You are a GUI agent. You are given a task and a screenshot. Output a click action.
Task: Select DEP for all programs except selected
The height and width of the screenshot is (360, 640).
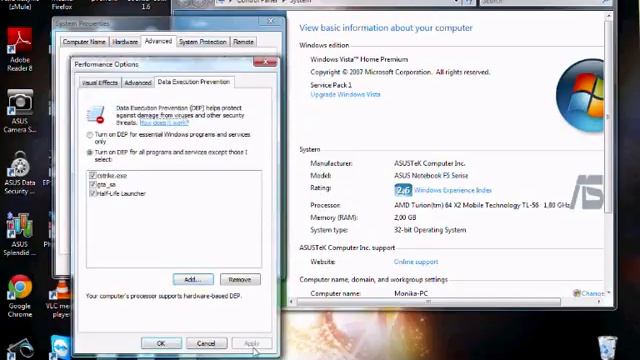[x=90, y=152]
